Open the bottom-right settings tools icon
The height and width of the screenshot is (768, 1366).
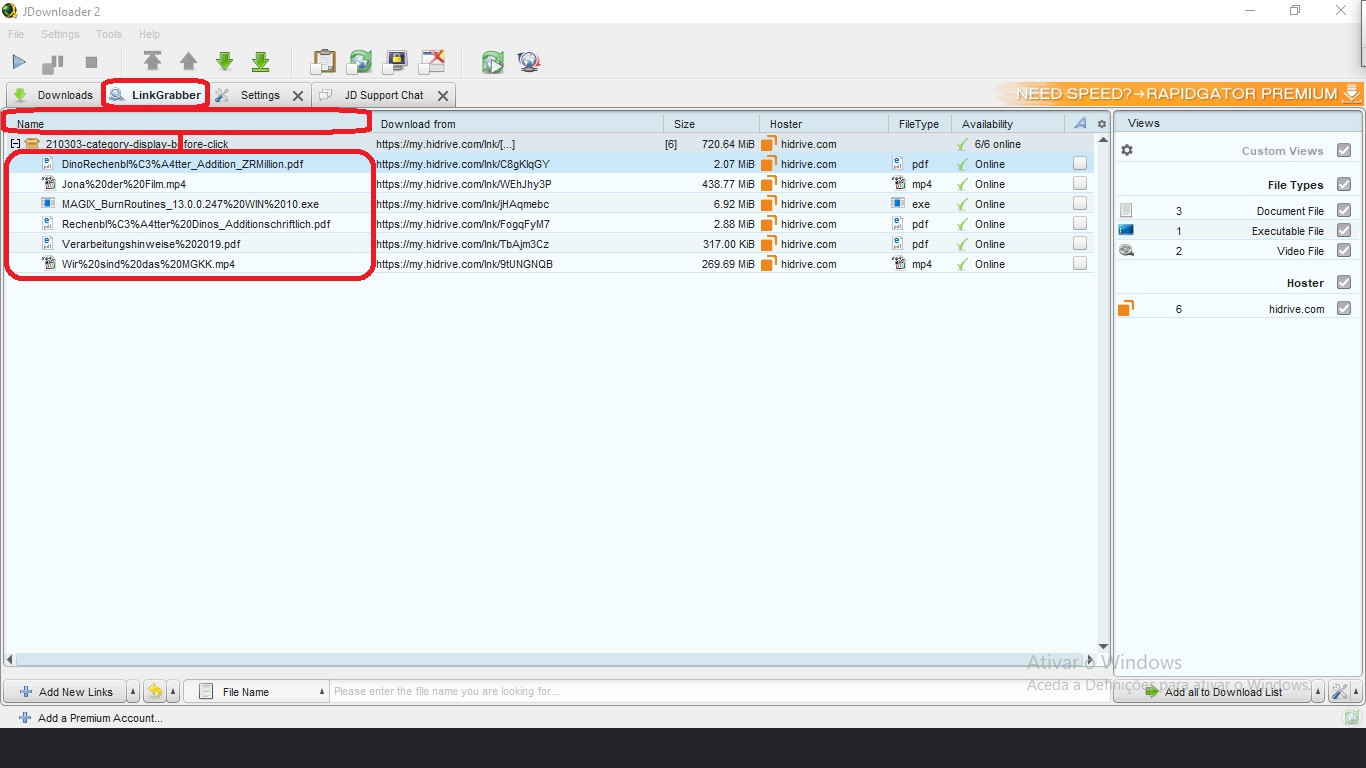click(x=1339, y=691)
